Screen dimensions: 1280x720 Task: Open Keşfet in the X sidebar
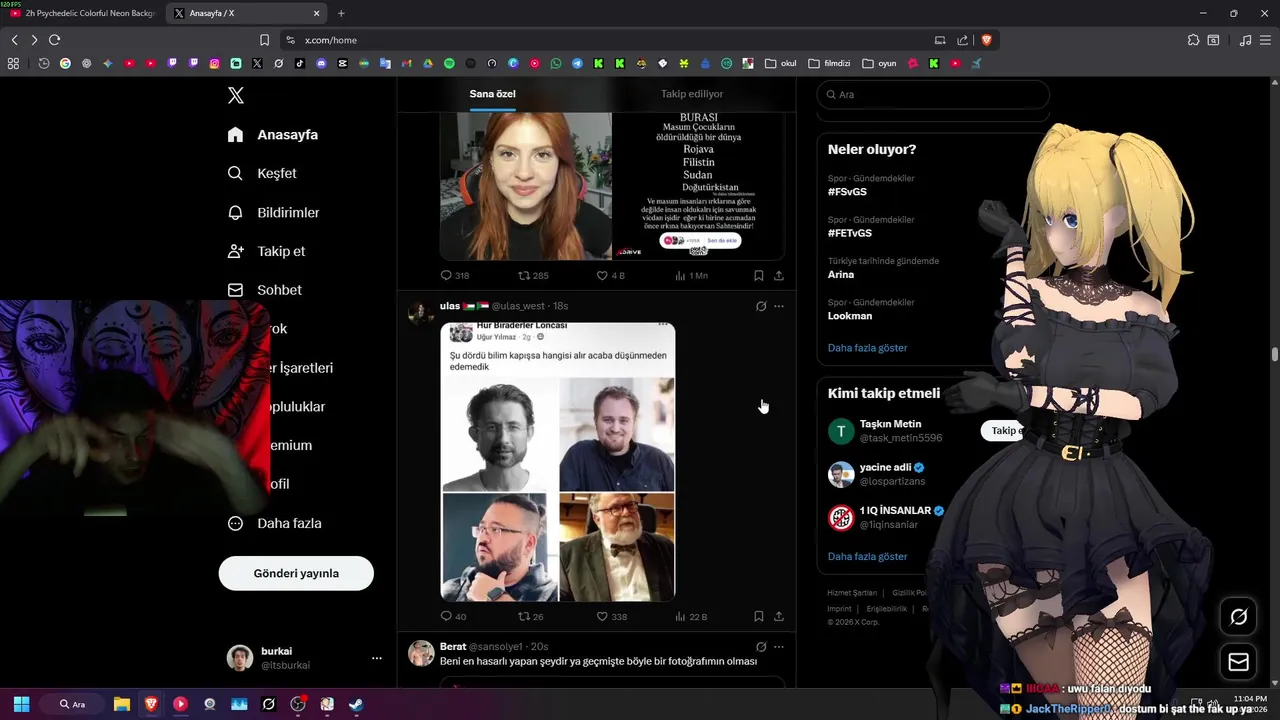coord(262,173)
